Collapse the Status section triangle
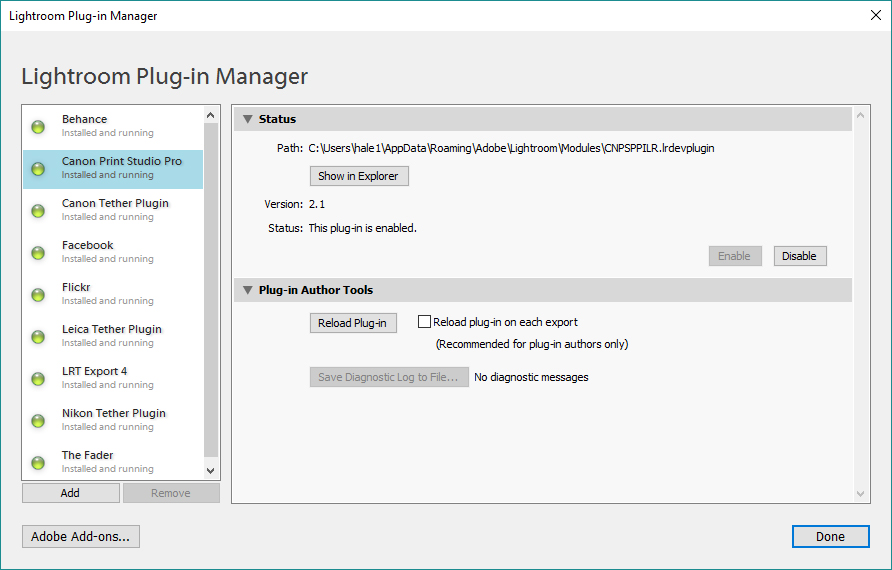 coord(246,119)
